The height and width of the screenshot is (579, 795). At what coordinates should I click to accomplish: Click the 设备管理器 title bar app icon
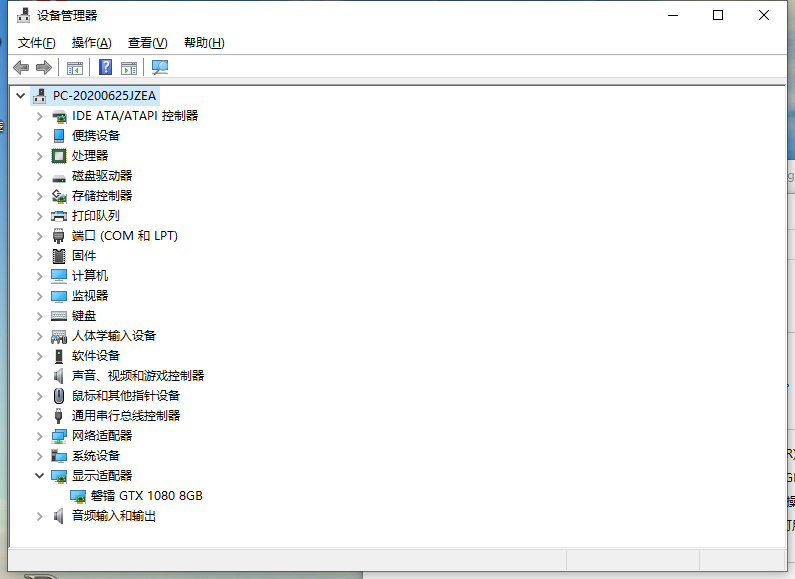(23, 15)
